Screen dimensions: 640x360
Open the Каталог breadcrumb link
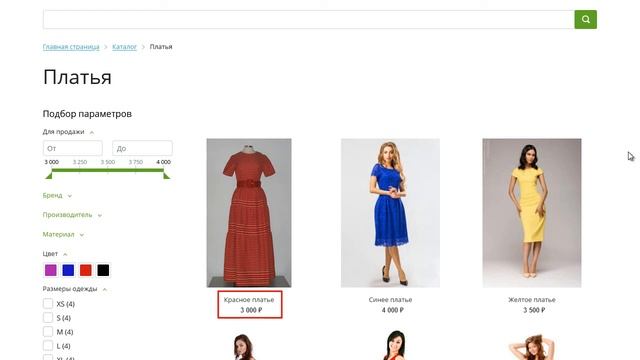pyautogui.click(x=124, y=47)
